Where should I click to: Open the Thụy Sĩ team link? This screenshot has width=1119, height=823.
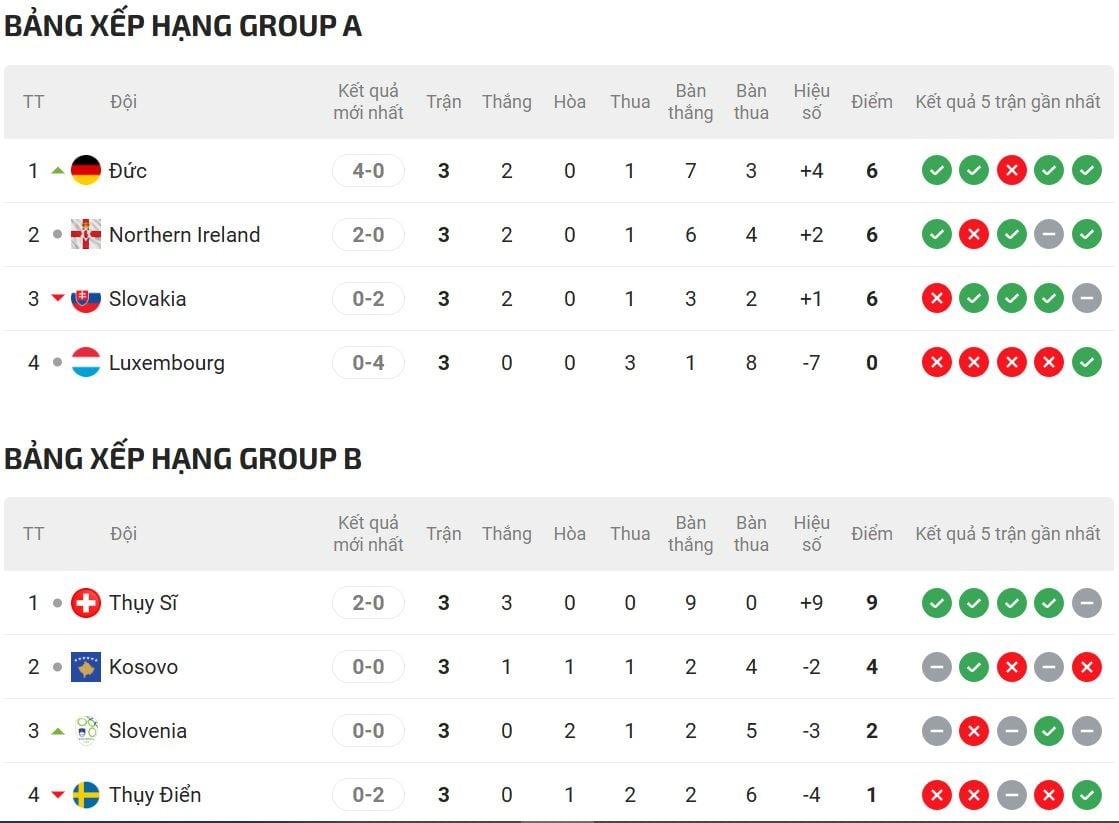tap(143, 603)
